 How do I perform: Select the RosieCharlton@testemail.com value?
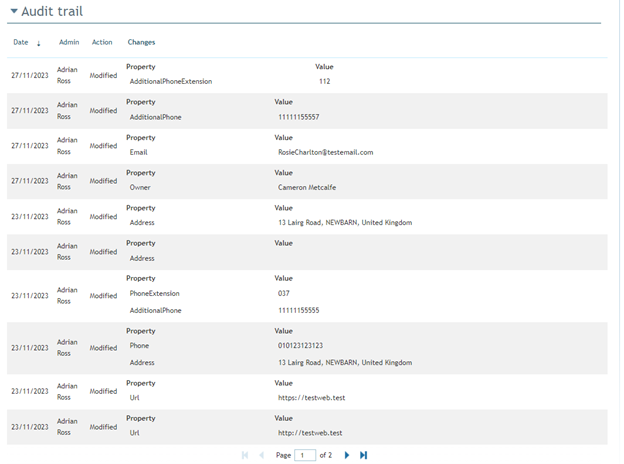tap(326, 152)
